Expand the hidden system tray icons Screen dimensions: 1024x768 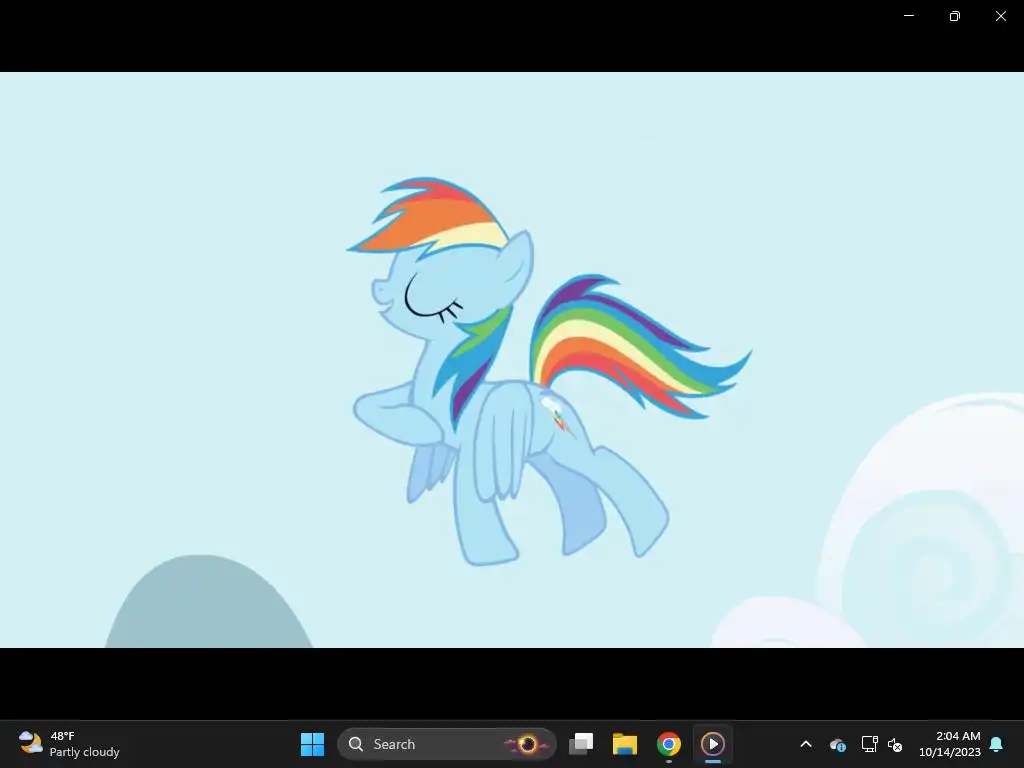click(x=806, y=744)
